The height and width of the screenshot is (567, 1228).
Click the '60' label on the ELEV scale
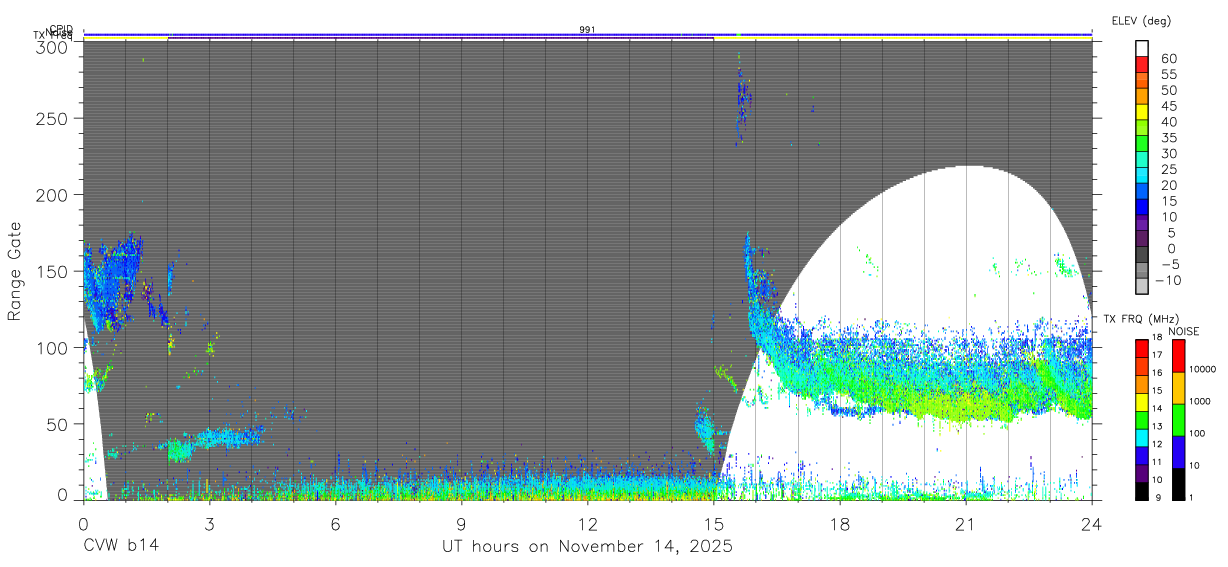(1168, 59)
